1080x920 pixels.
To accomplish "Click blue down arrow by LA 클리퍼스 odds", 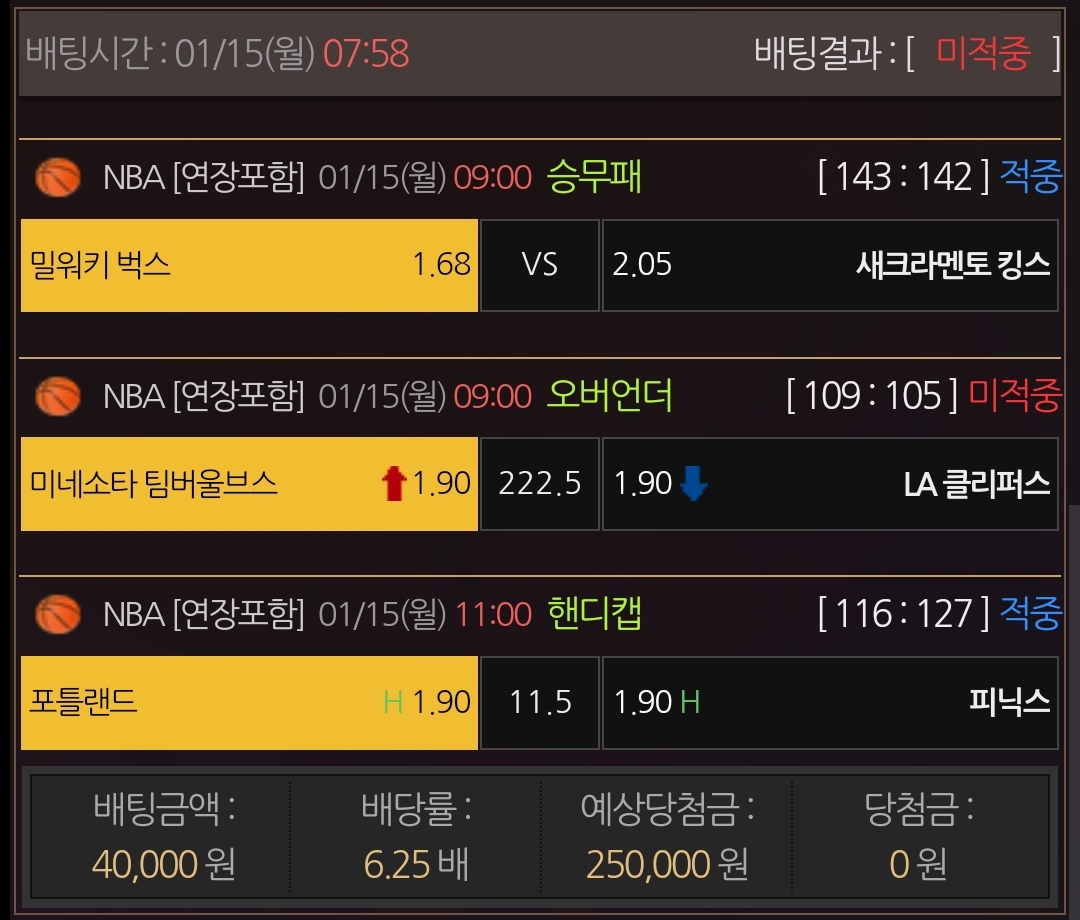I will (694, 483).
